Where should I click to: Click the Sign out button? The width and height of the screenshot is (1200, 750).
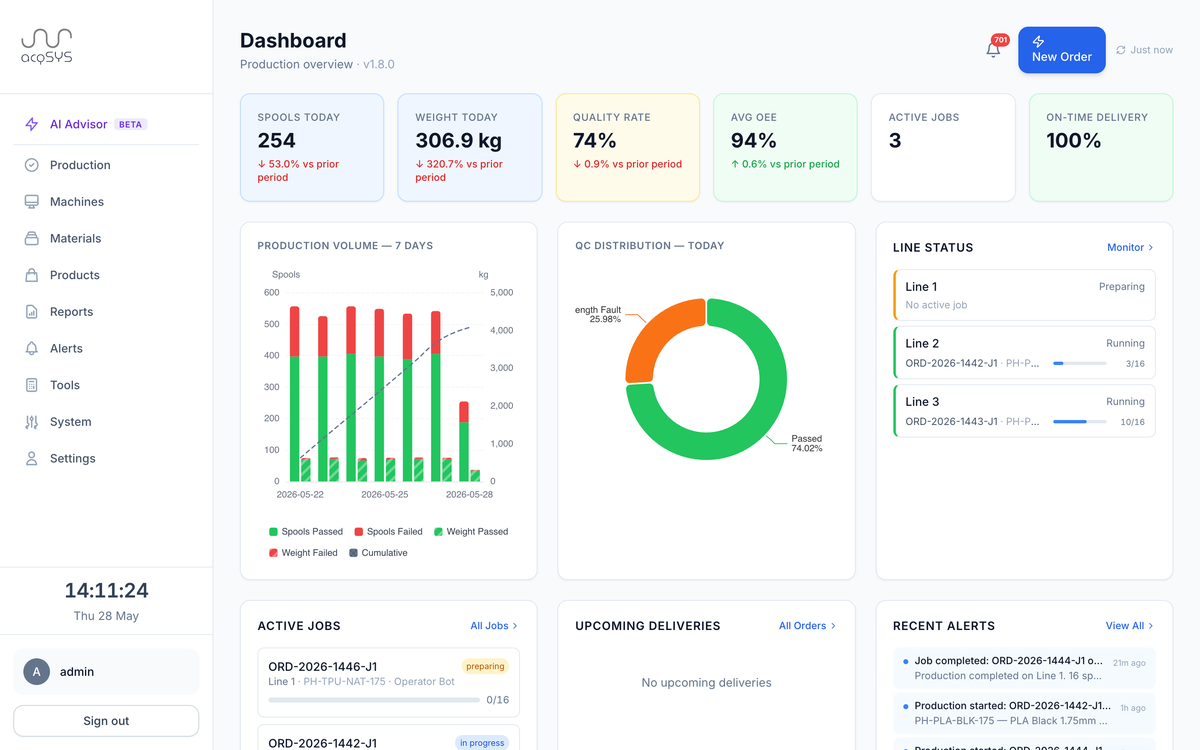click(x=106, y=721)
